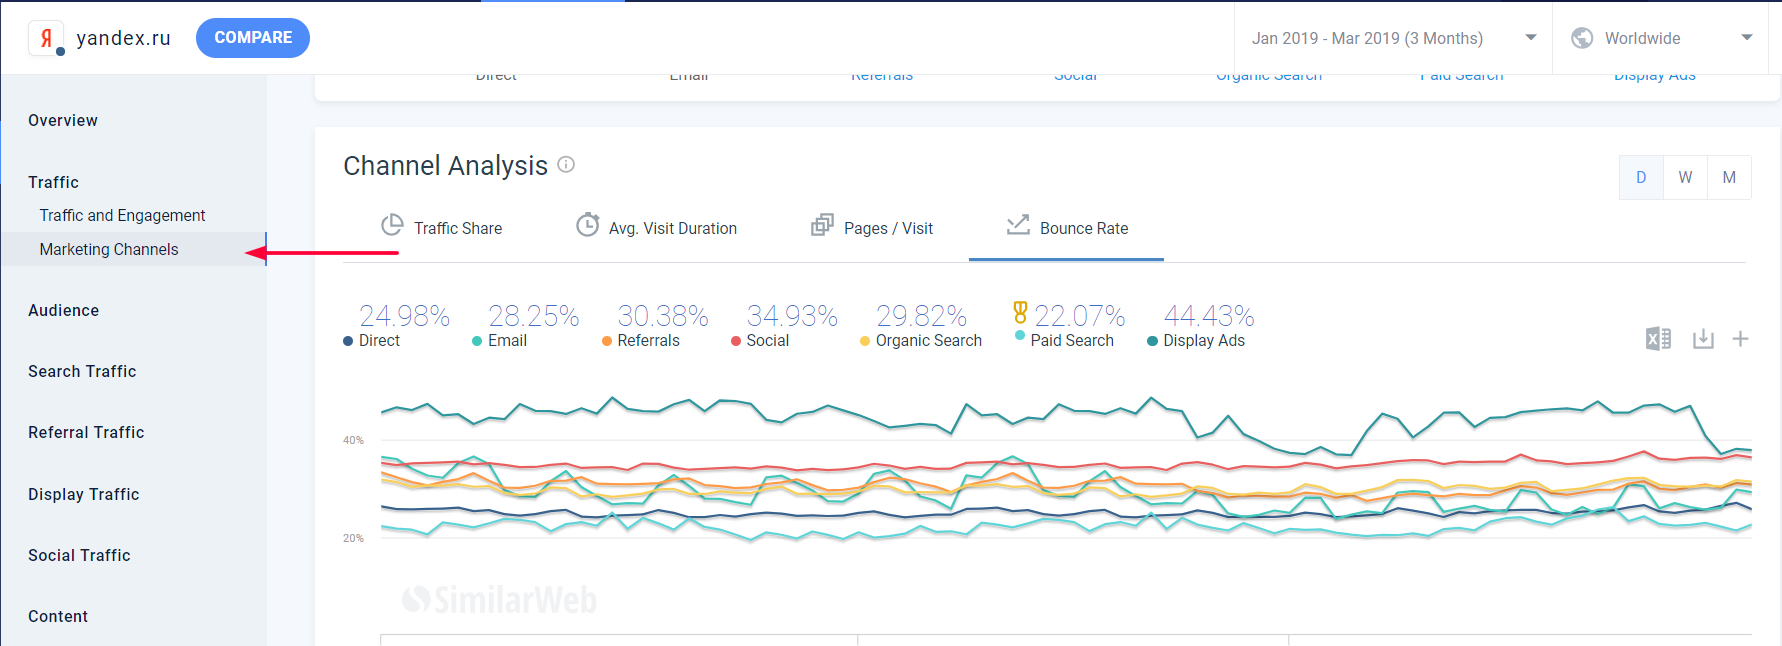
Task: Switch chart granularity to Daily
Action: click(1641, 177)
